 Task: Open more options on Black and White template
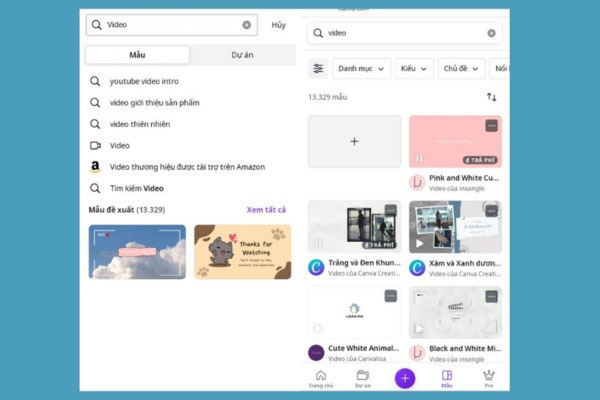click(x=491, y=296)
